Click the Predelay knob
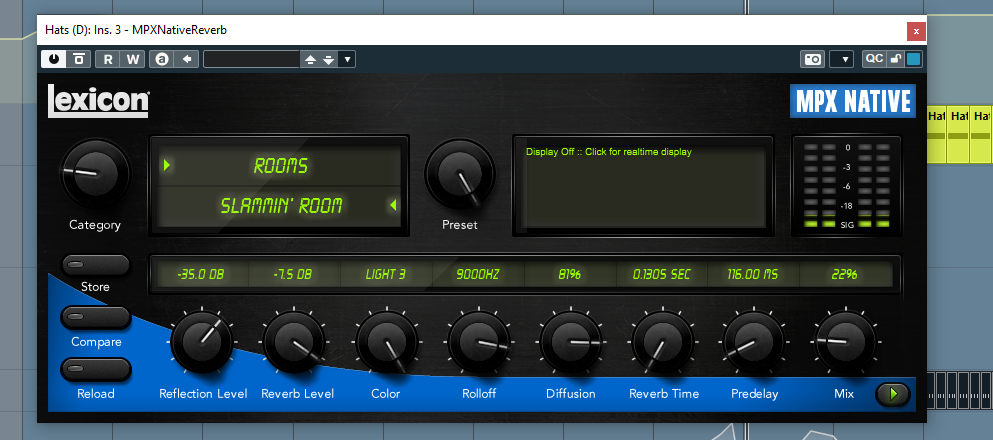993x440 pixels. pos(755,341)
